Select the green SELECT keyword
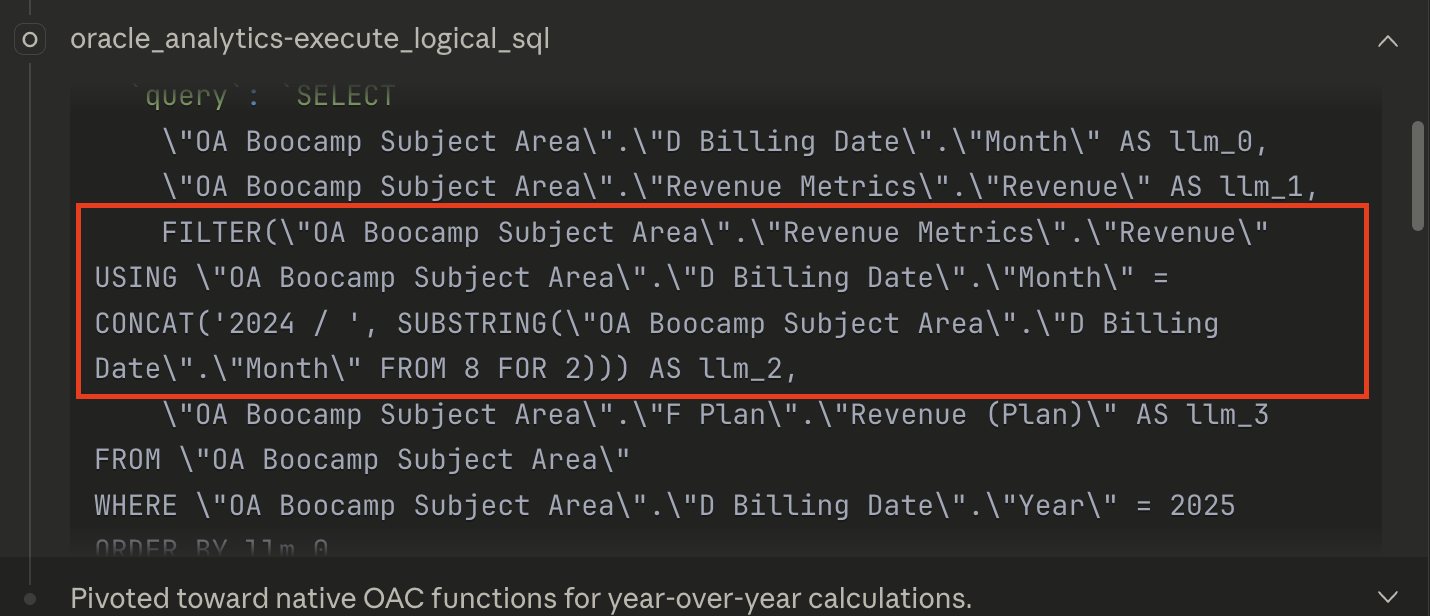 pyautogui.click(x=345, y=94)
